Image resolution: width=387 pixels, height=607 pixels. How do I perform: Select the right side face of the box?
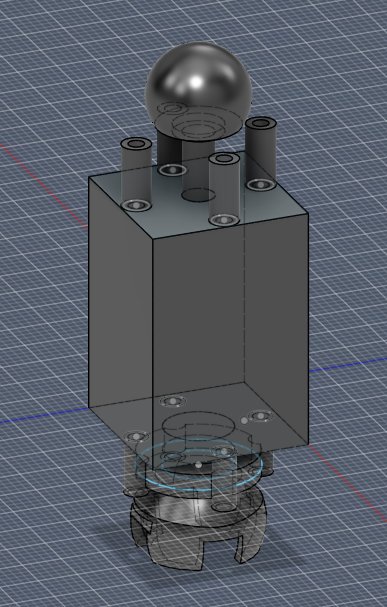(x=231, y=341)
